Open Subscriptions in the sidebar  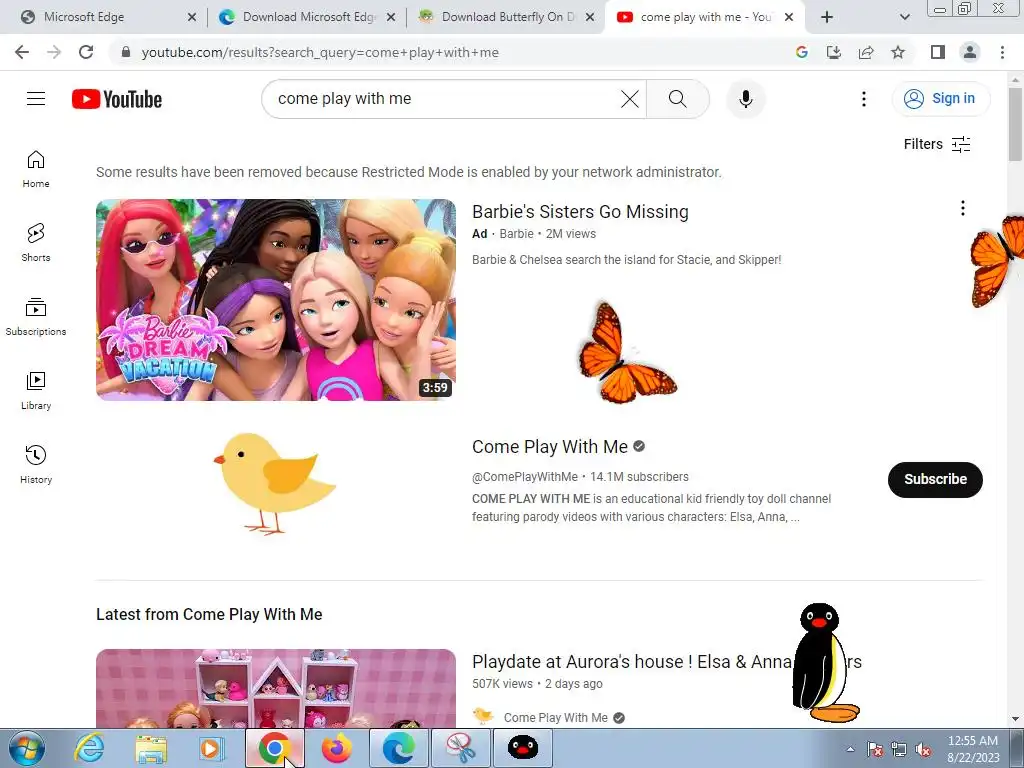(36, 317)
